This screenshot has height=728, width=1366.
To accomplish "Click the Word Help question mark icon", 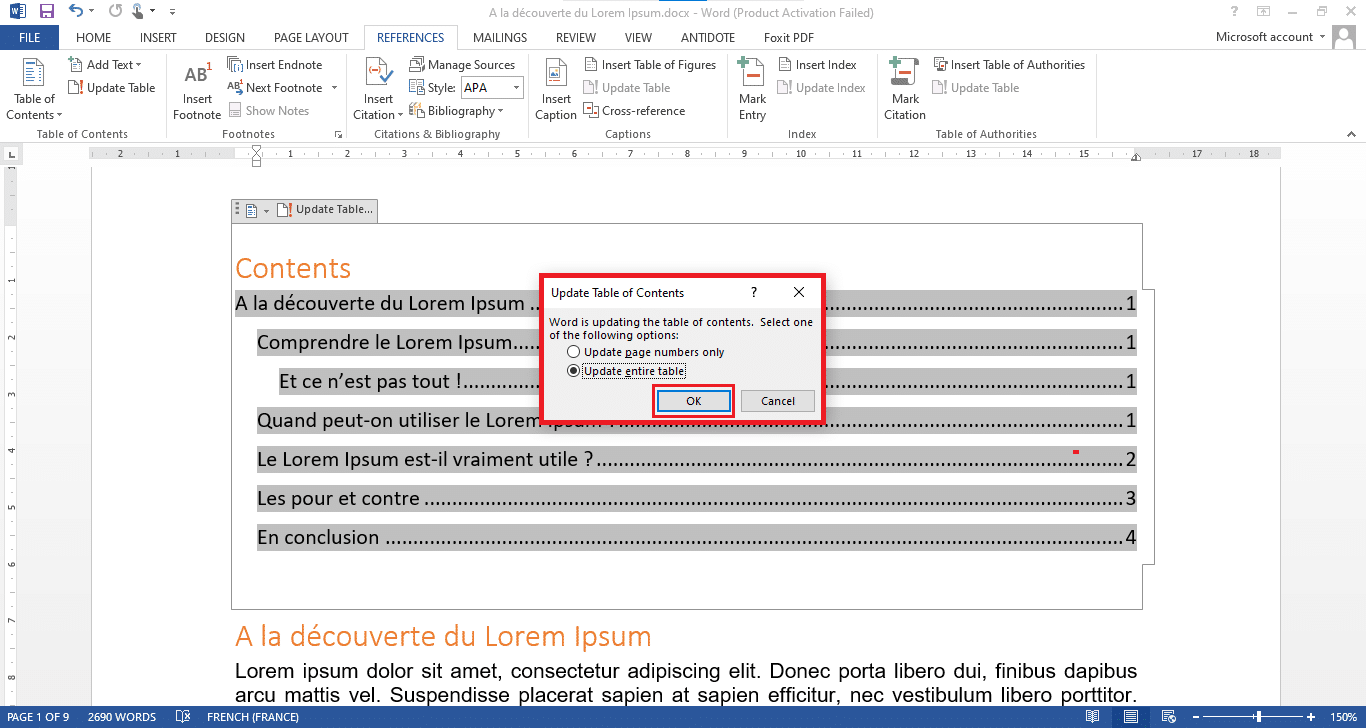I will point(1235,12).
